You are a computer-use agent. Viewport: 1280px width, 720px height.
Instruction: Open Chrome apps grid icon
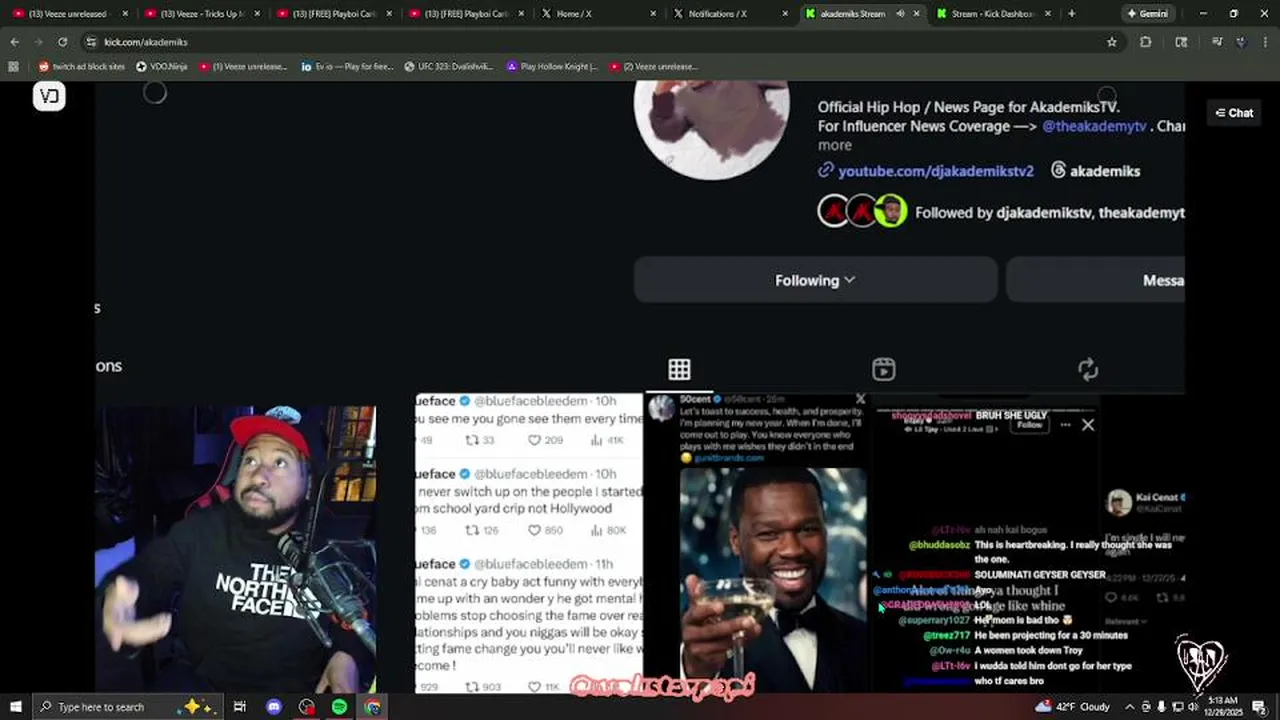13,66
